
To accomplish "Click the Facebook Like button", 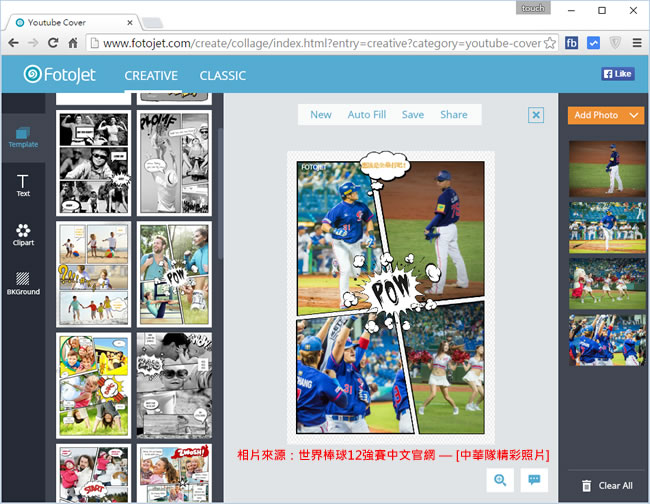I will click(x=617, y=74).
